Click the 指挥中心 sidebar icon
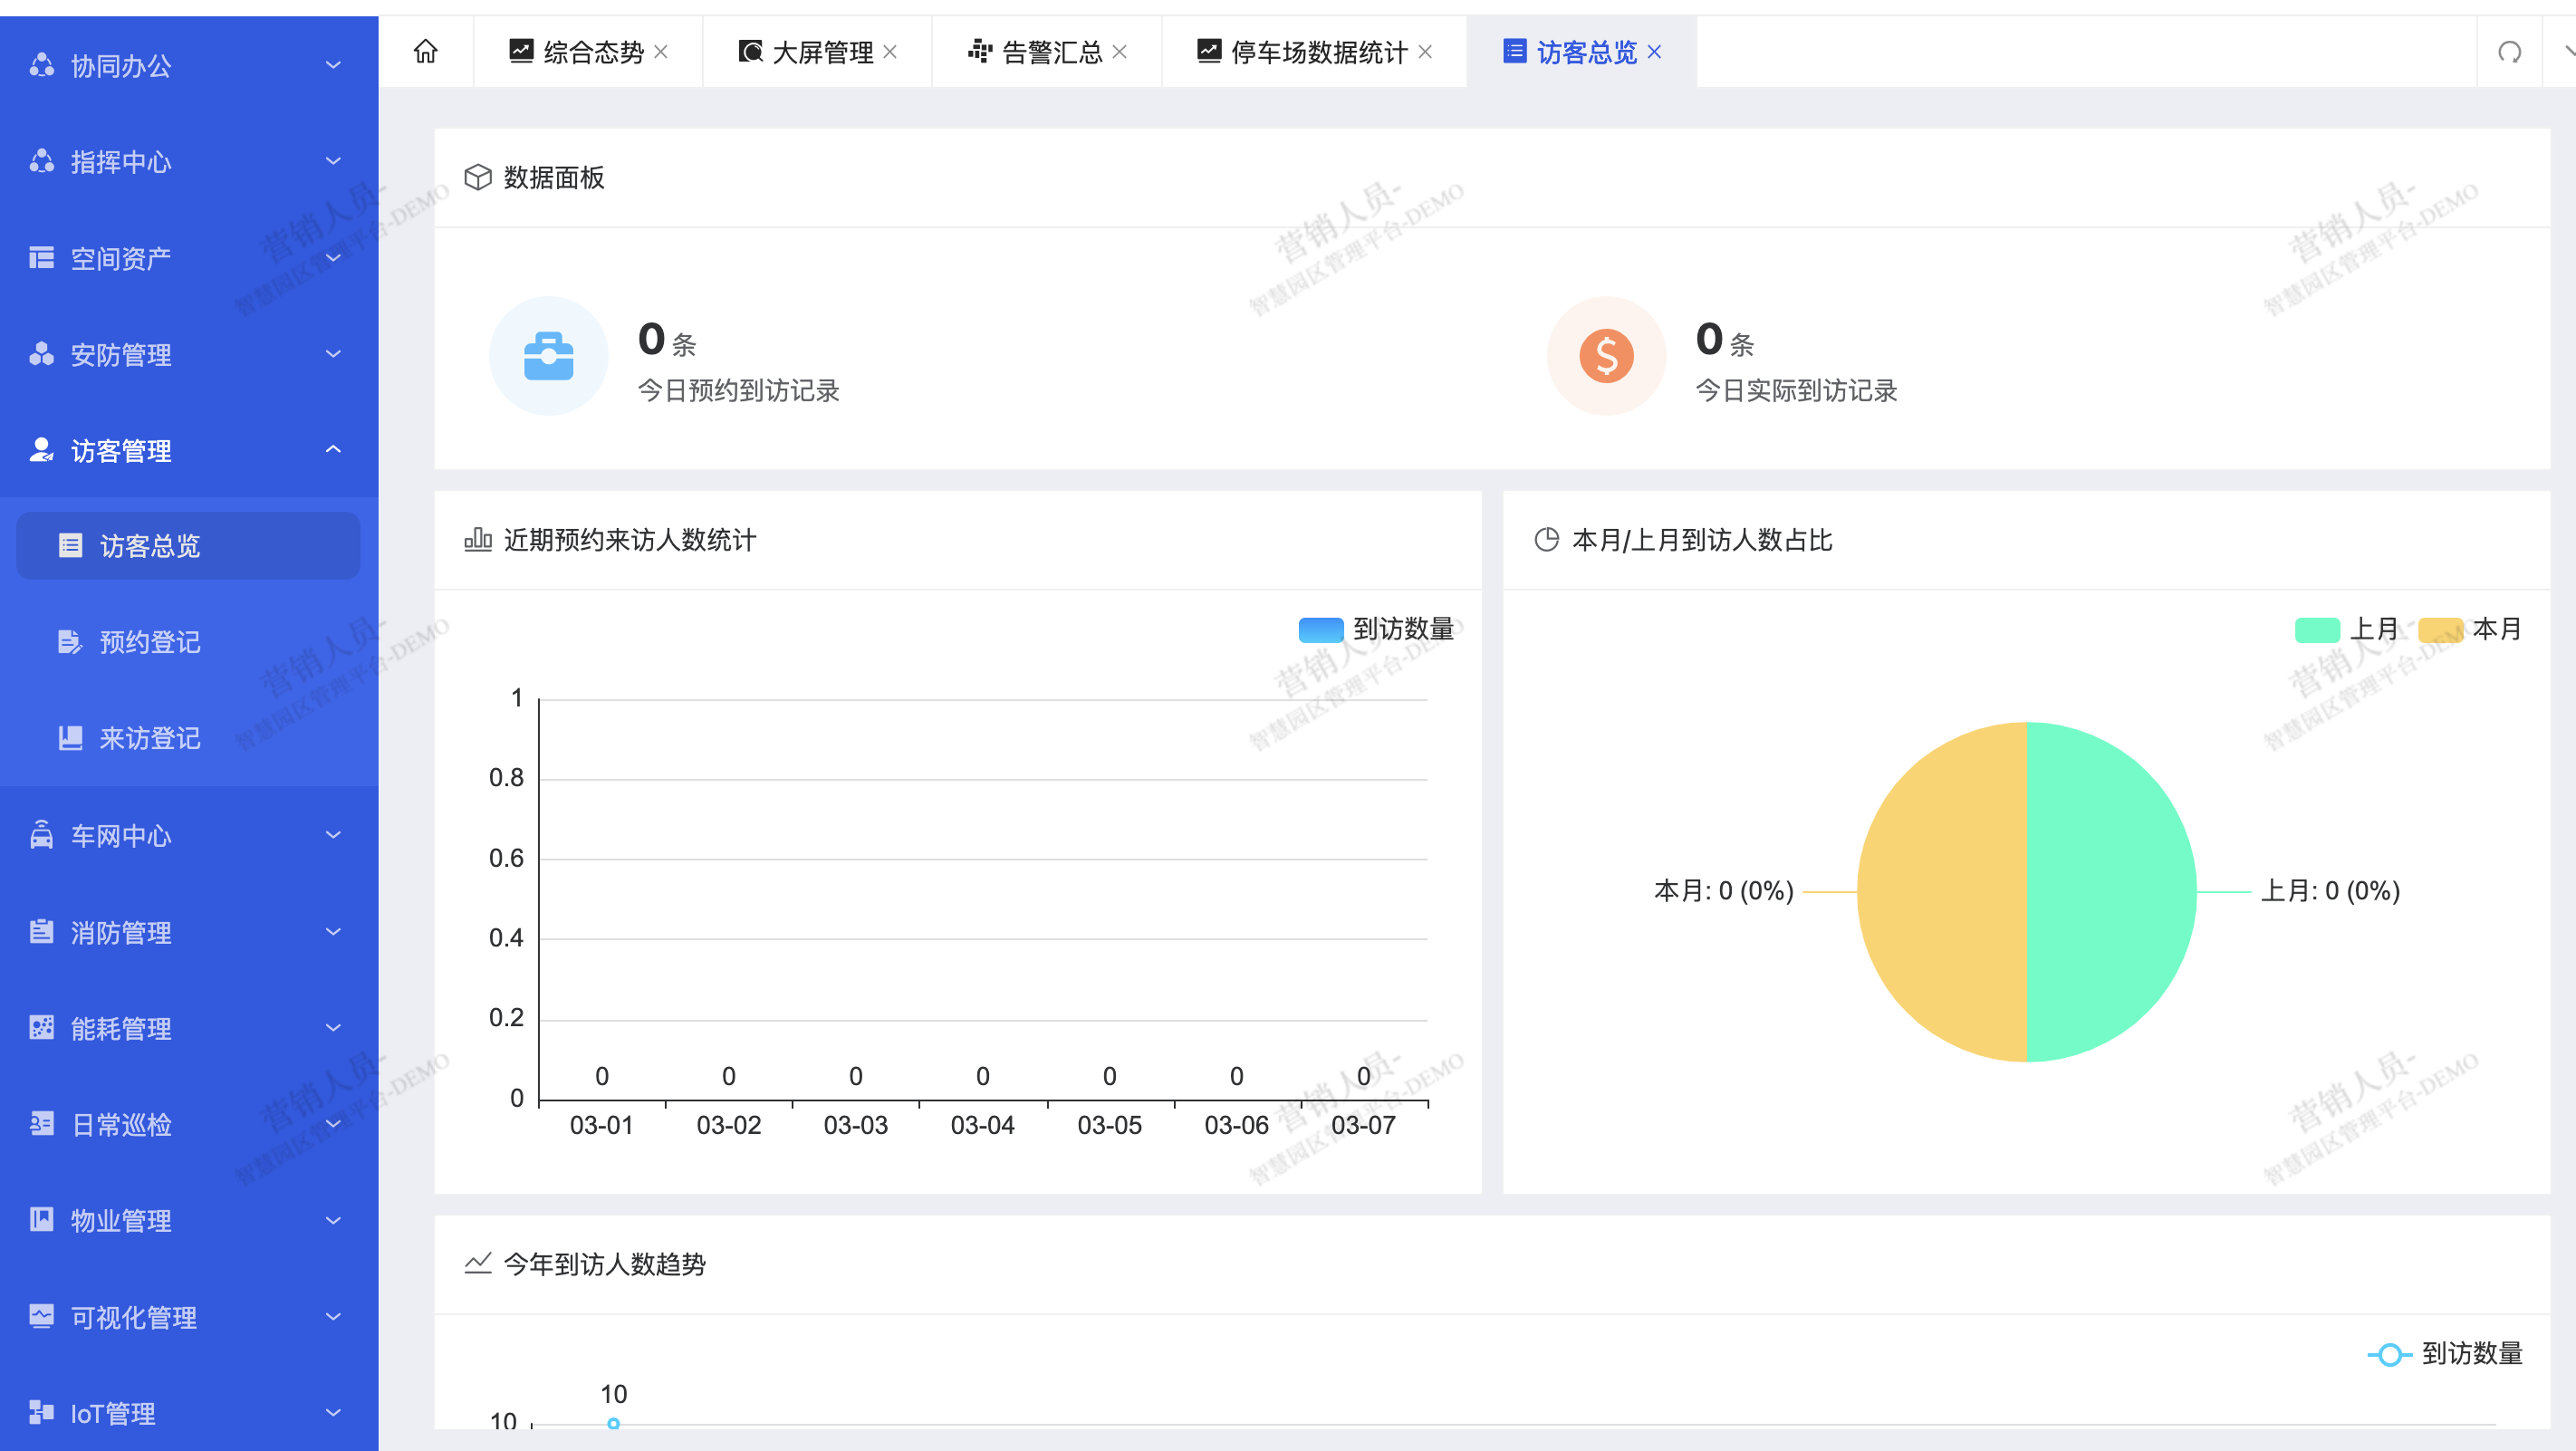This screenshot has height=1451, width=2576. coord(41,161)
